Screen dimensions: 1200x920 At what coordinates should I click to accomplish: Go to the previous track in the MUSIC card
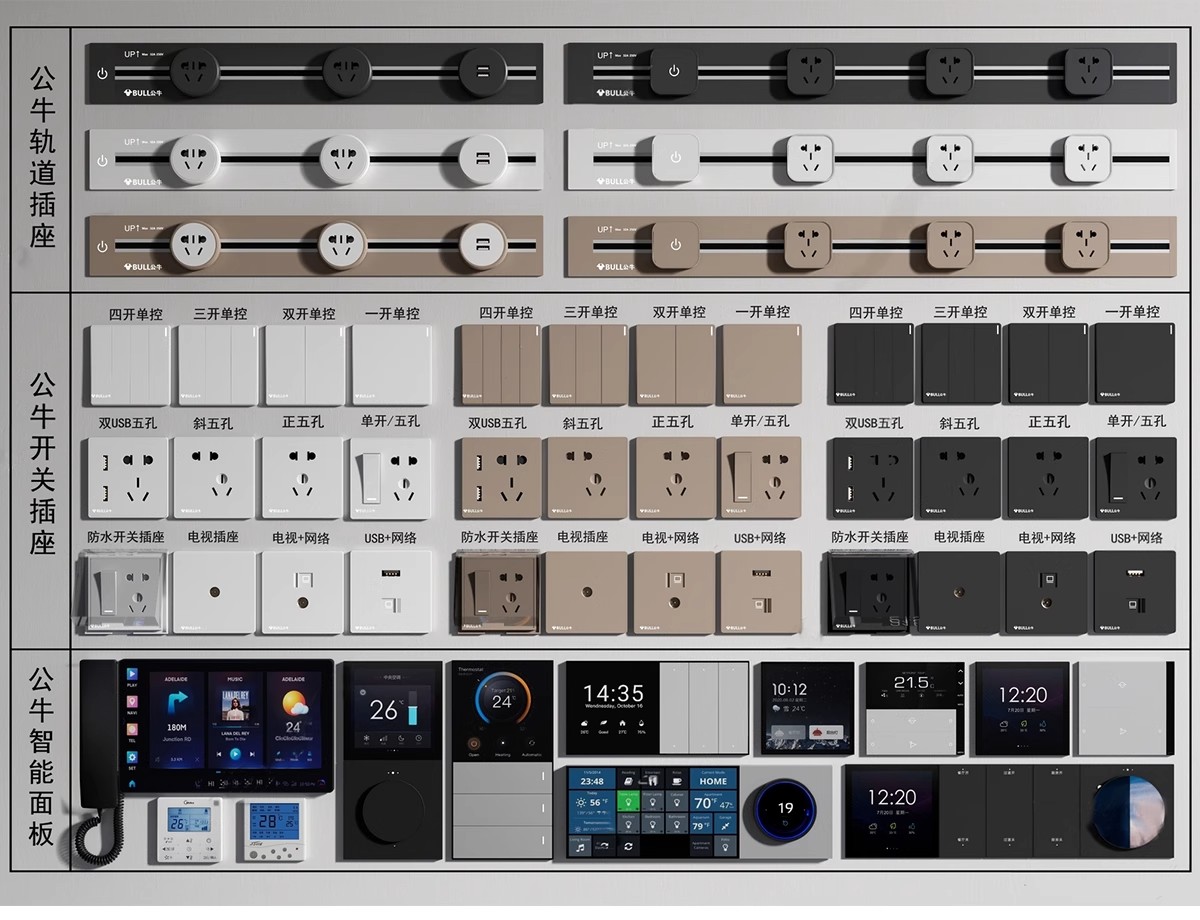[x=219, y=754]
